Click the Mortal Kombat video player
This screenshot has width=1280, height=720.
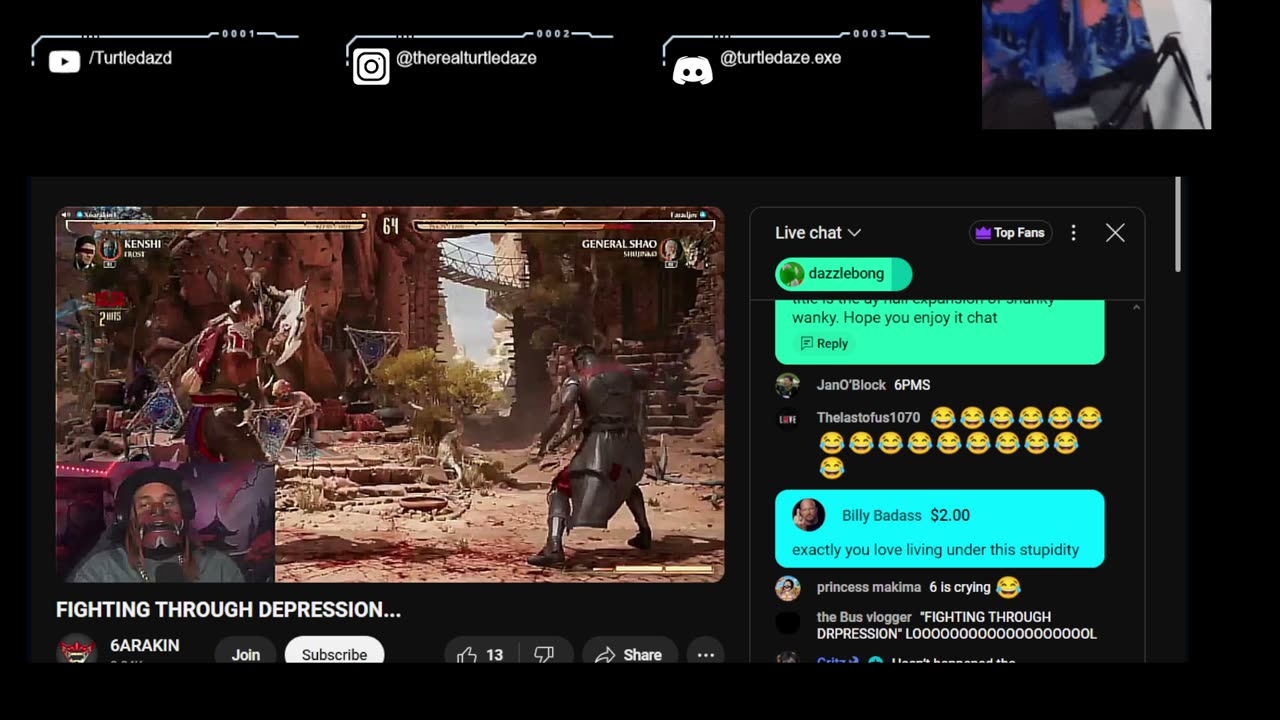pyautogui.click(x=390, y=394)
